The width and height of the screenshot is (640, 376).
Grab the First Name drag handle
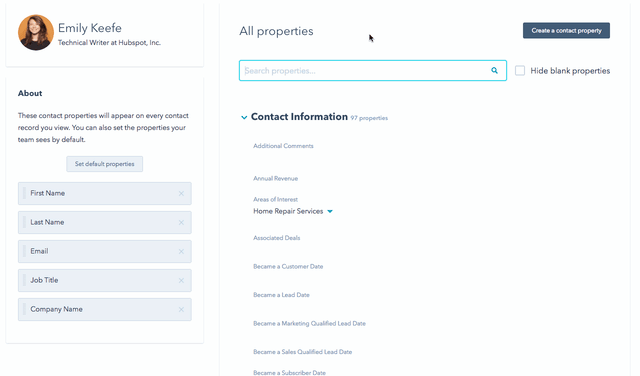coord(24,193)
